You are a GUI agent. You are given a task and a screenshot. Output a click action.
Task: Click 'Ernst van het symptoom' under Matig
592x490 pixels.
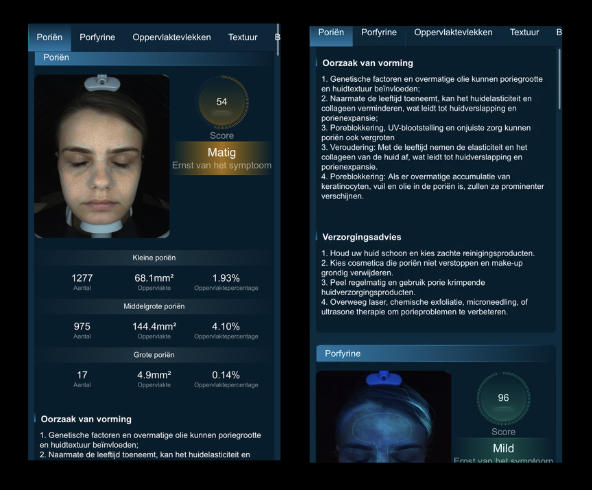pyautogui.click(x=222, y=166)
